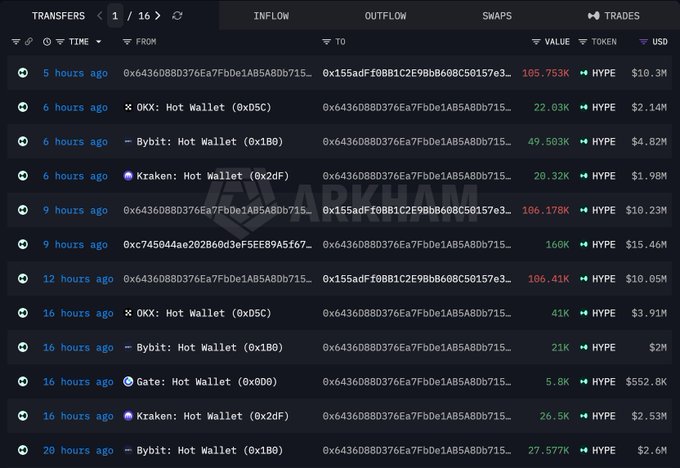Click the value 105.753K
Screen dimensions: 680x468
546,73
